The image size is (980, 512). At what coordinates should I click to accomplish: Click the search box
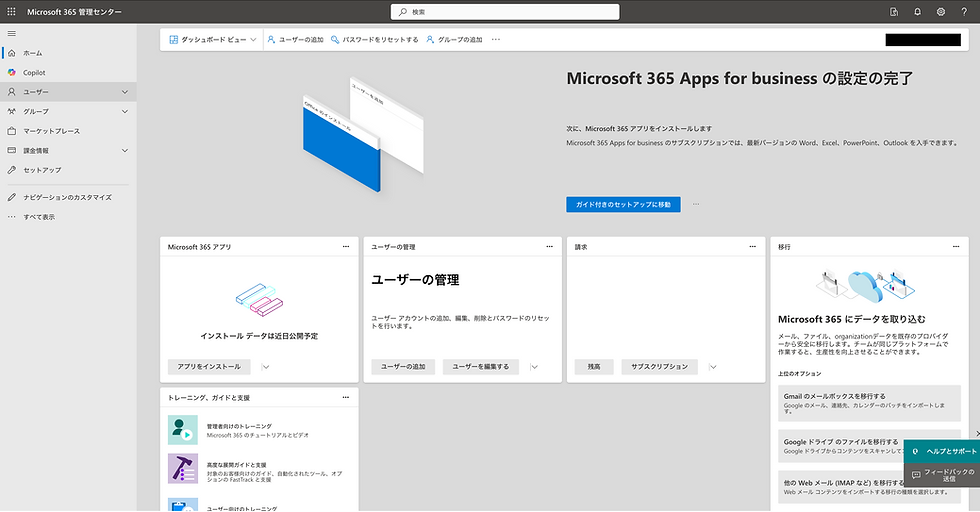[x=505, y=12]
